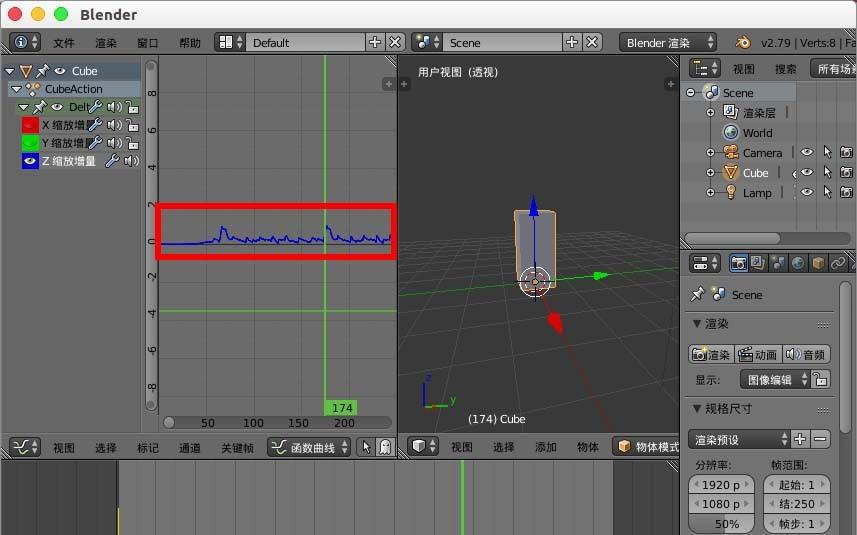Toggle the ghost hidden-filter icon
857x535 pixels.
[385, 447]
